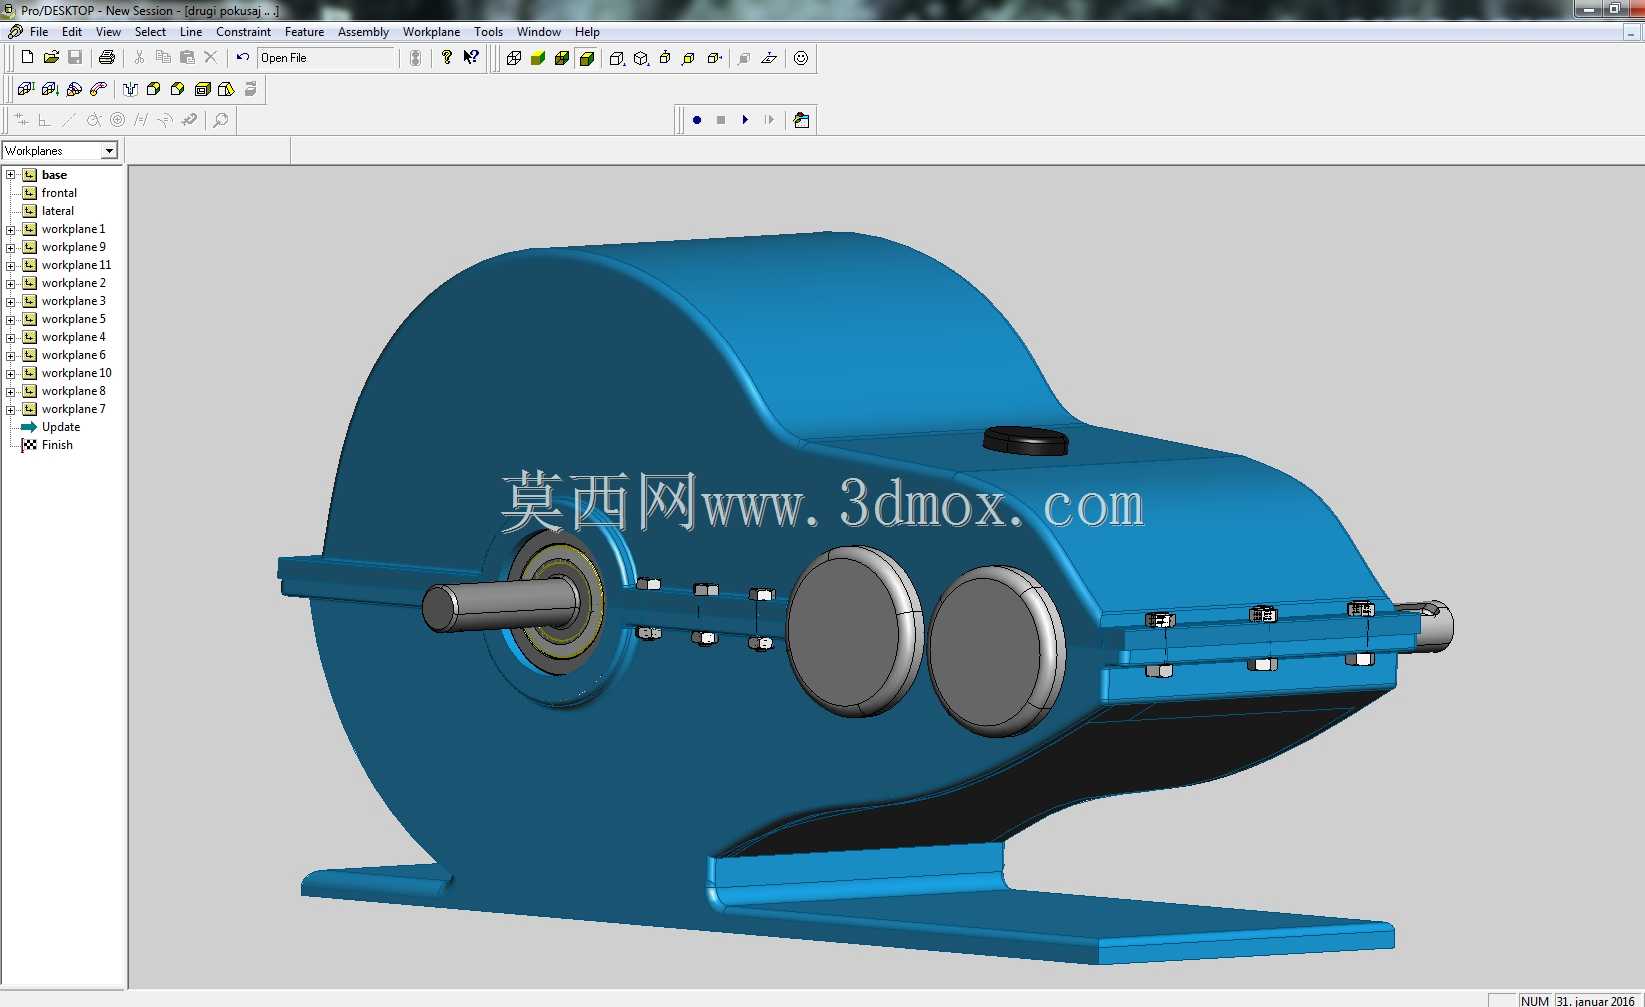Expand the workplane 4 tree node
Screen dimensions: 1645x1007
[11, 337]
